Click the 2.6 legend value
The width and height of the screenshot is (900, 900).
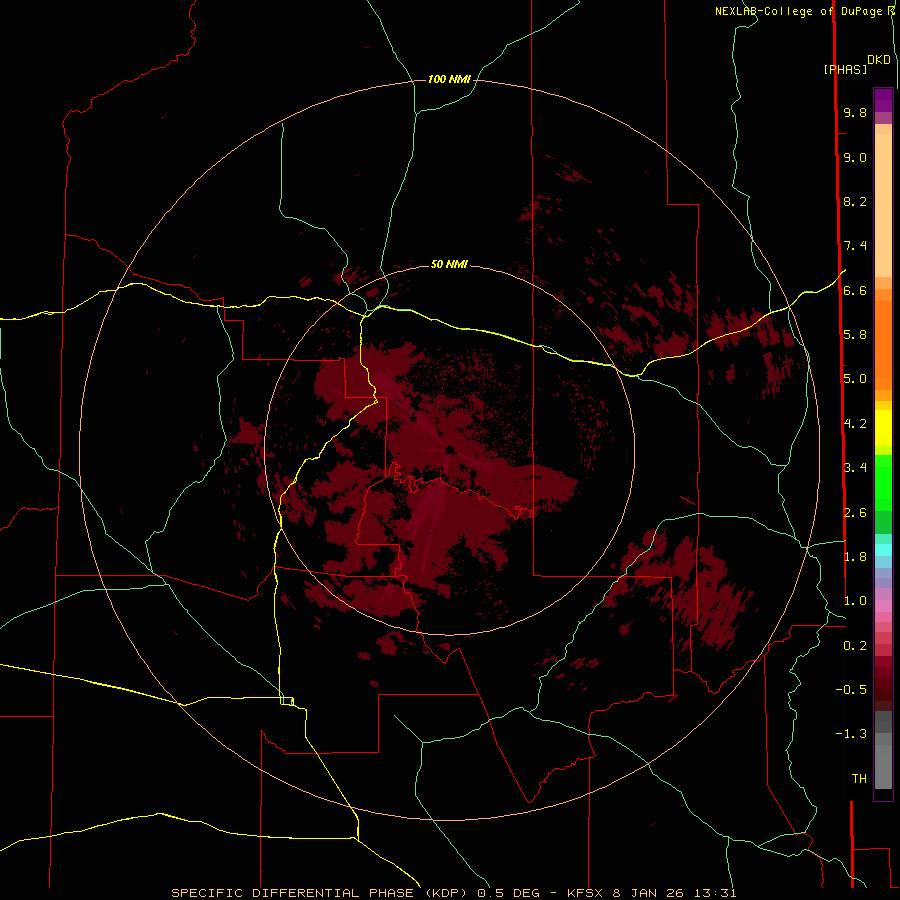pyautogui.click(x=855, y=512)
